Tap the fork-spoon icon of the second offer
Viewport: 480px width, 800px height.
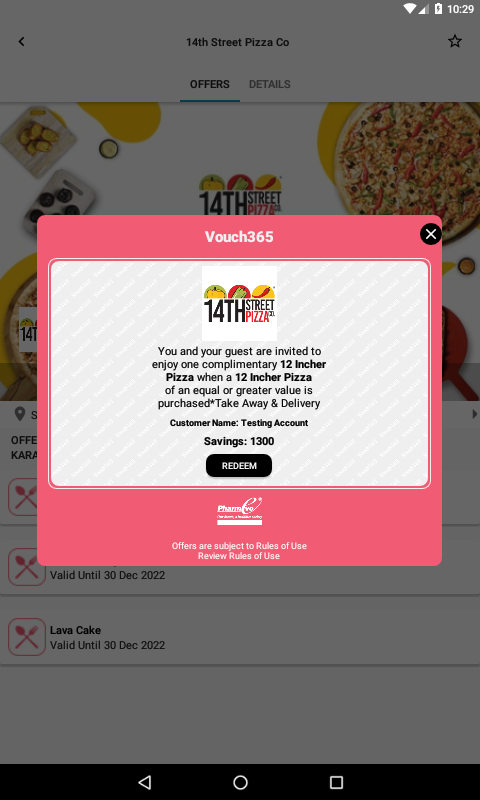click(27, 567)
